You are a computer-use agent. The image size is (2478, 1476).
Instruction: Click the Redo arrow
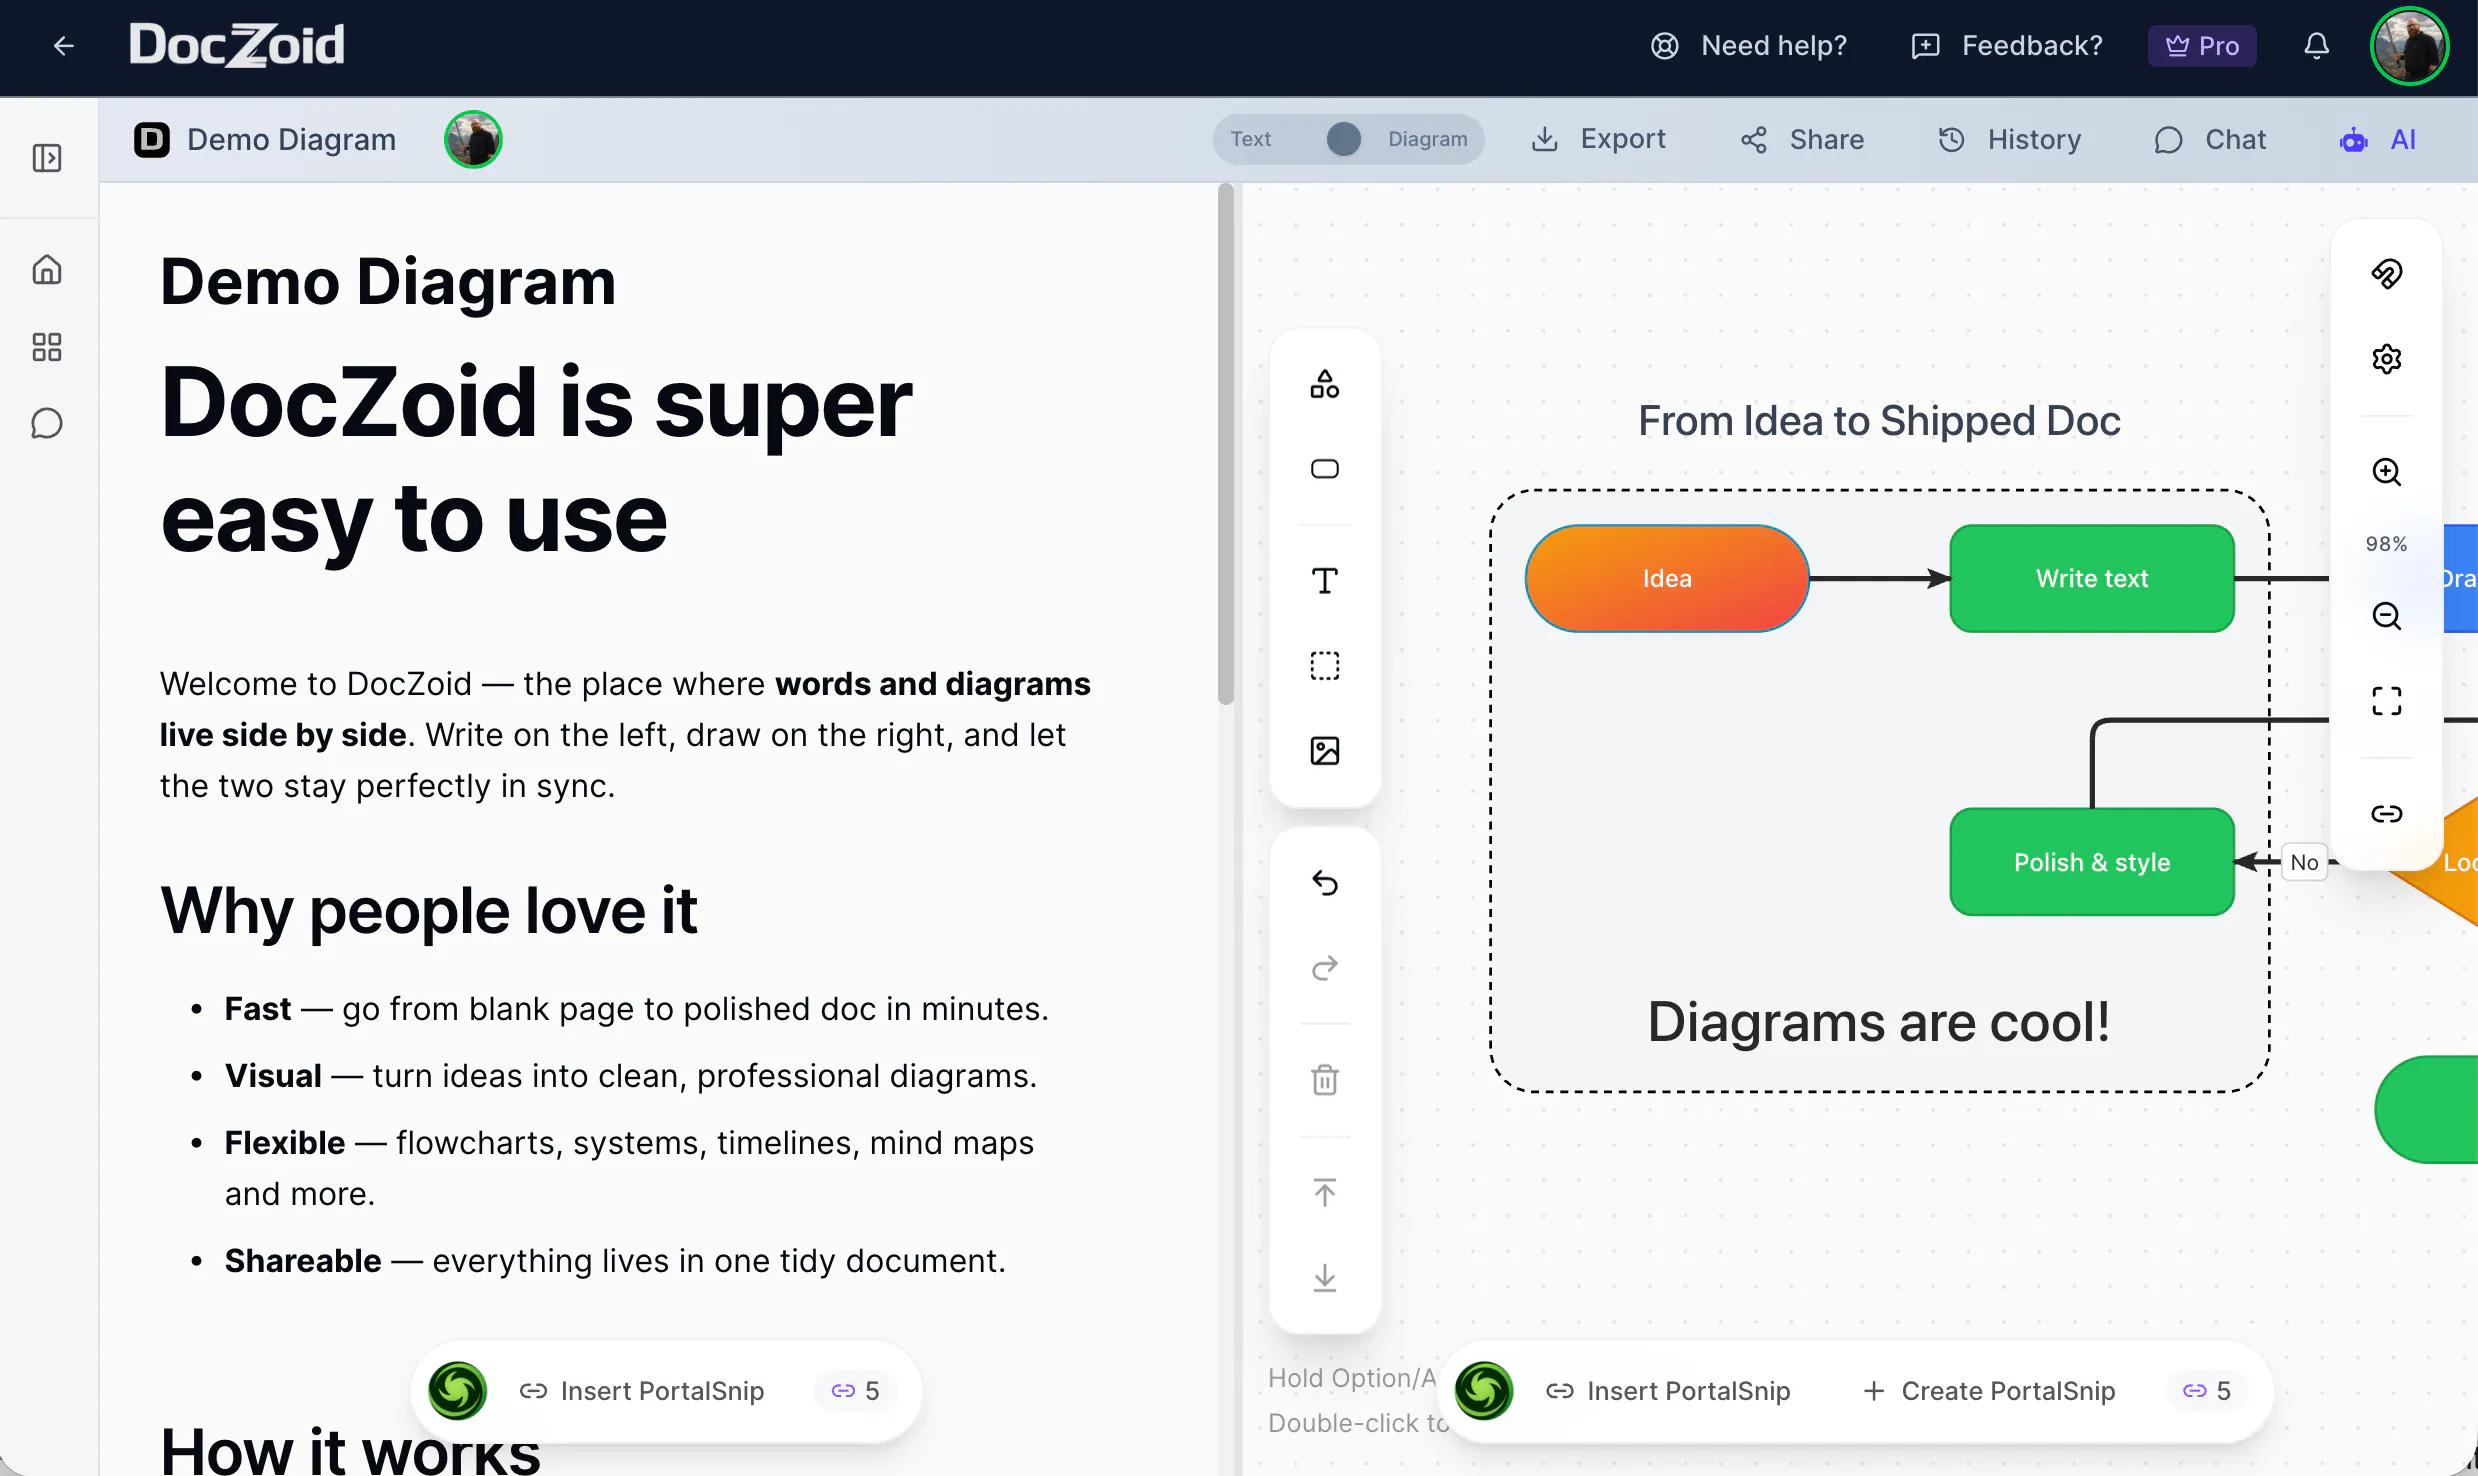point(1325,968)
